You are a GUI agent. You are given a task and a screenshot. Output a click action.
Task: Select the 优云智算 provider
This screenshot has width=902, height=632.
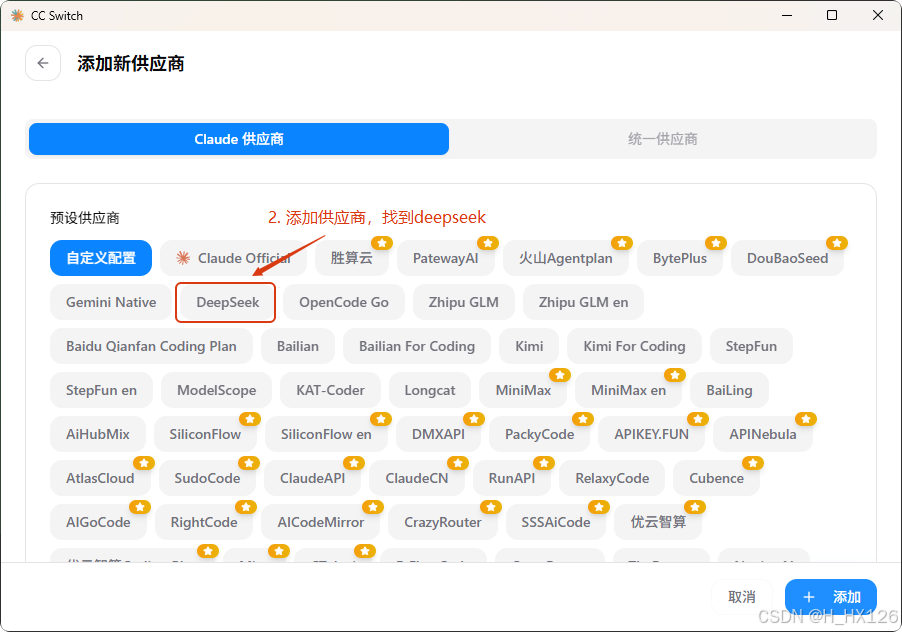click(658, 522)
